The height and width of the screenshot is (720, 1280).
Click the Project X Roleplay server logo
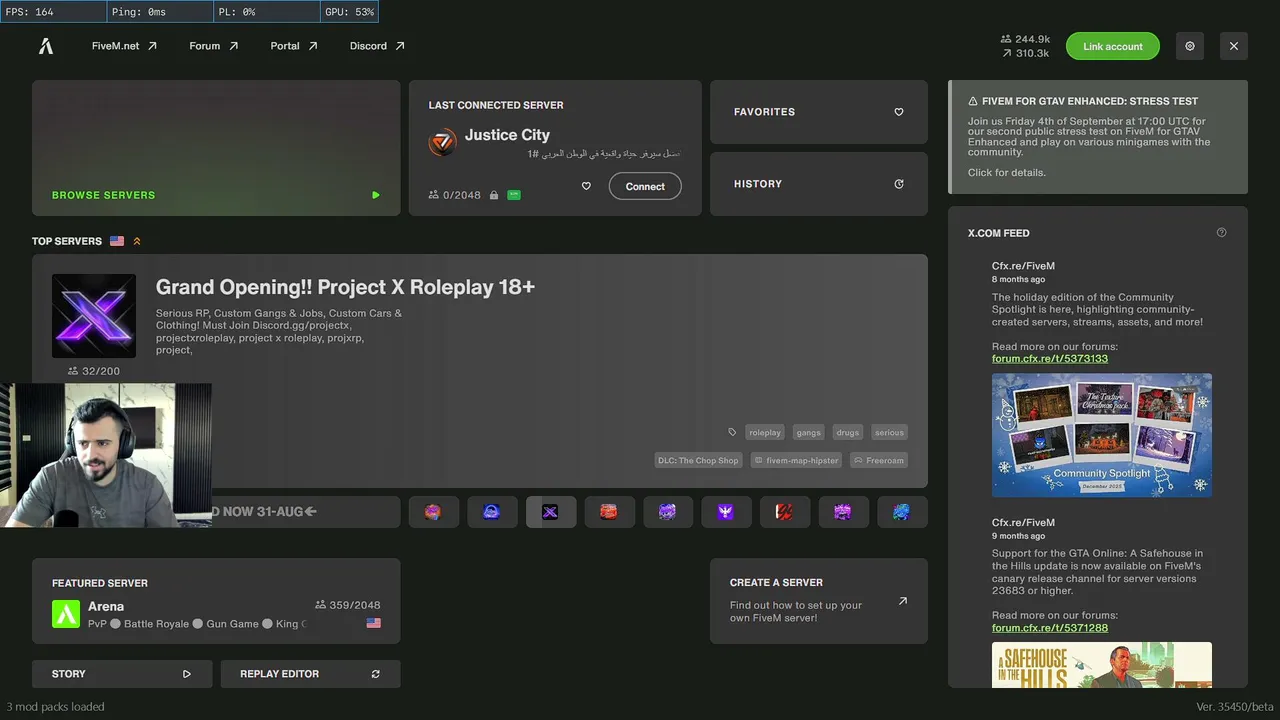pyautogui.click(x=94, y=316)
